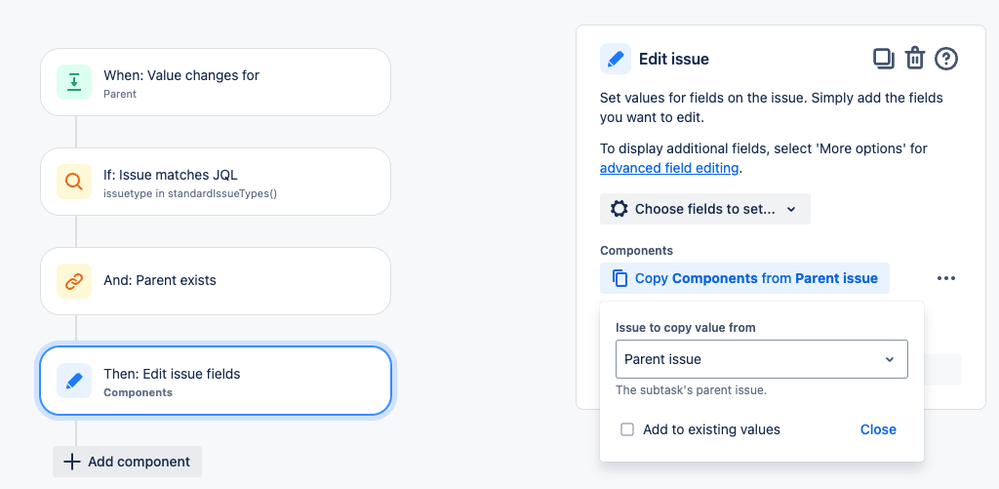Screen dimensions: 999x489
Task: Select If: Issue matches JQL step
Action: (x=215, y=181)
